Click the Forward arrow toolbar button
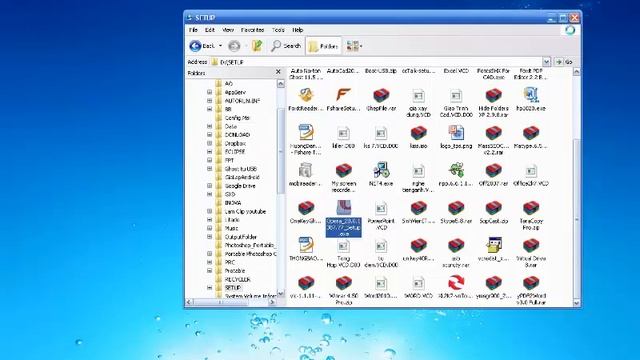The width and height of the screenshot is (640, 360). (234, 46)
